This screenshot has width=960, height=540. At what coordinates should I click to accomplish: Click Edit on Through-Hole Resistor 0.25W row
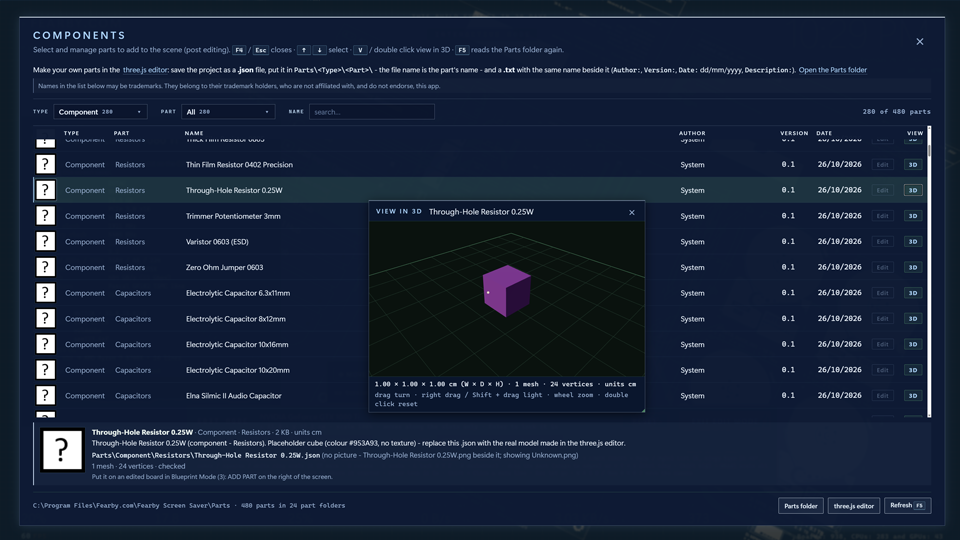click(x=882, y=190)
